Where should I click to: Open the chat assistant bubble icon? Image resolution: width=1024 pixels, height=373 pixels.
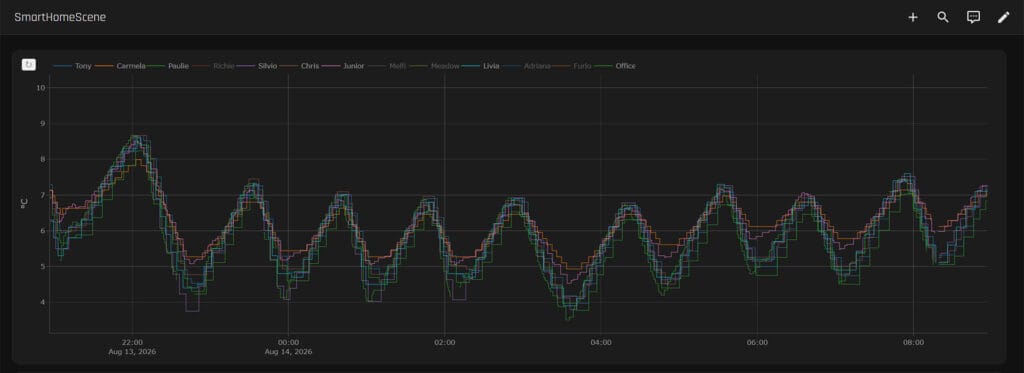coord(973,18)
